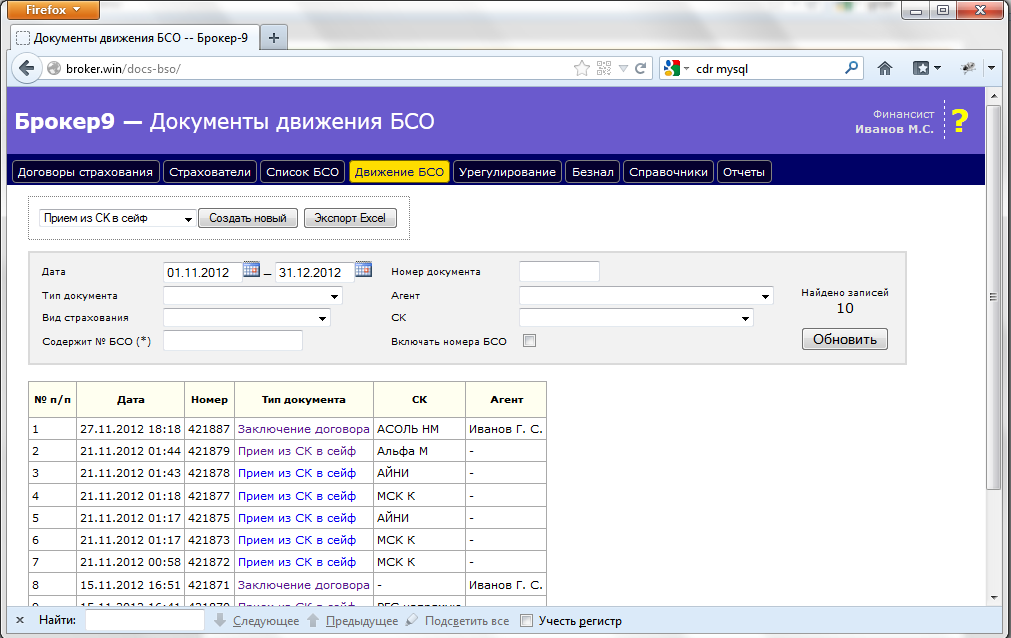
Task: Bookmark page with the star icon
Action: 582,68
